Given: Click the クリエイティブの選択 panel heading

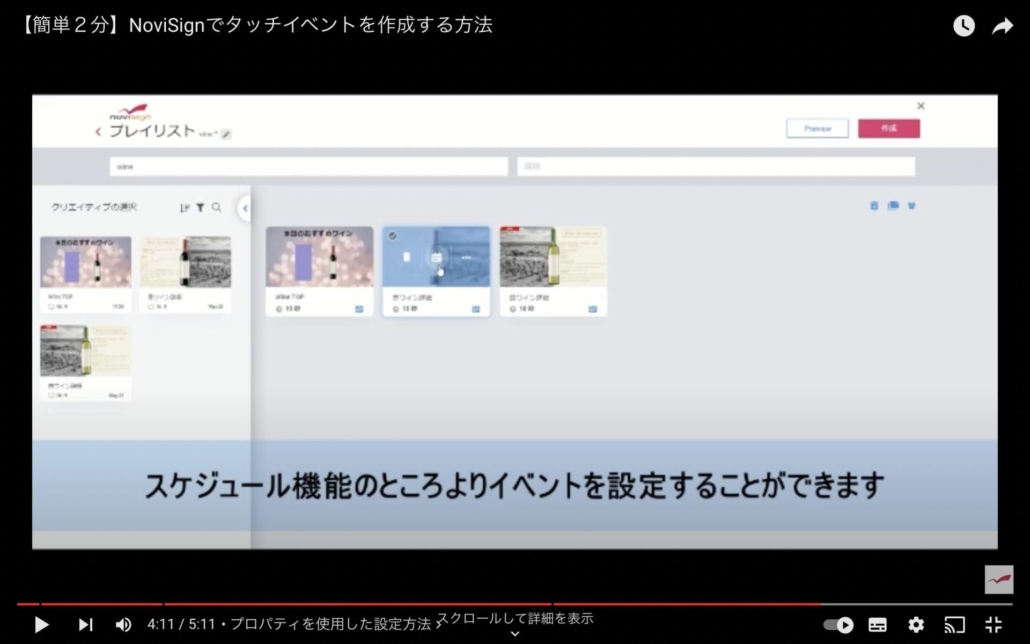Looking at the screenshot, I should [94, 207].
